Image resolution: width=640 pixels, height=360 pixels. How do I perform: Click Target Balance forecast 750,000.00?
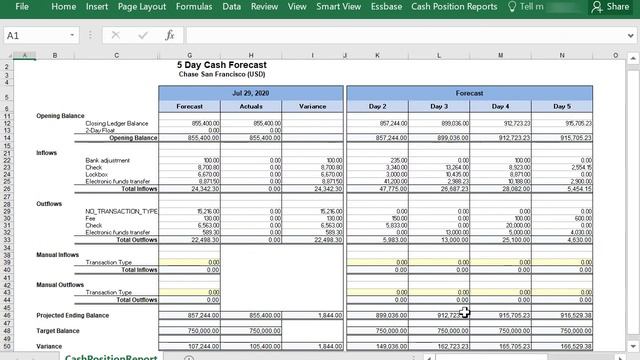click(x=189, y=331)
